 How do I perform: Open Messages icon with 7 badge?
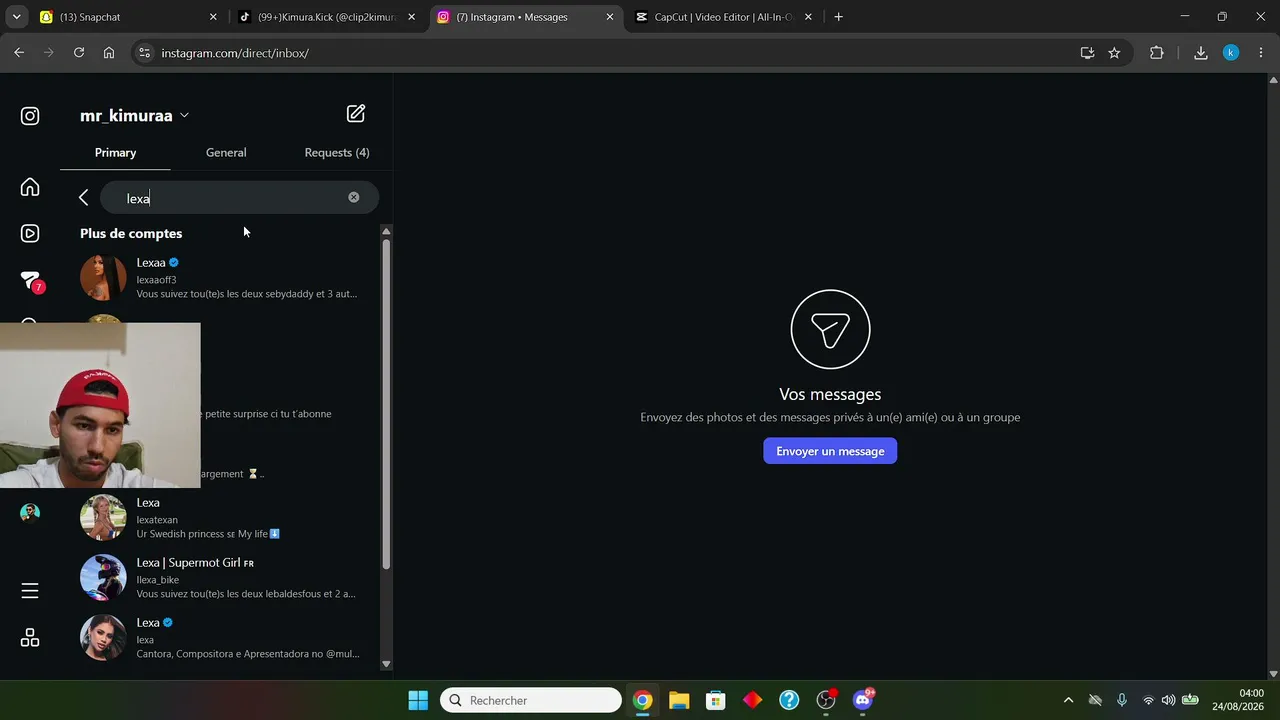[x=31, y=281]
